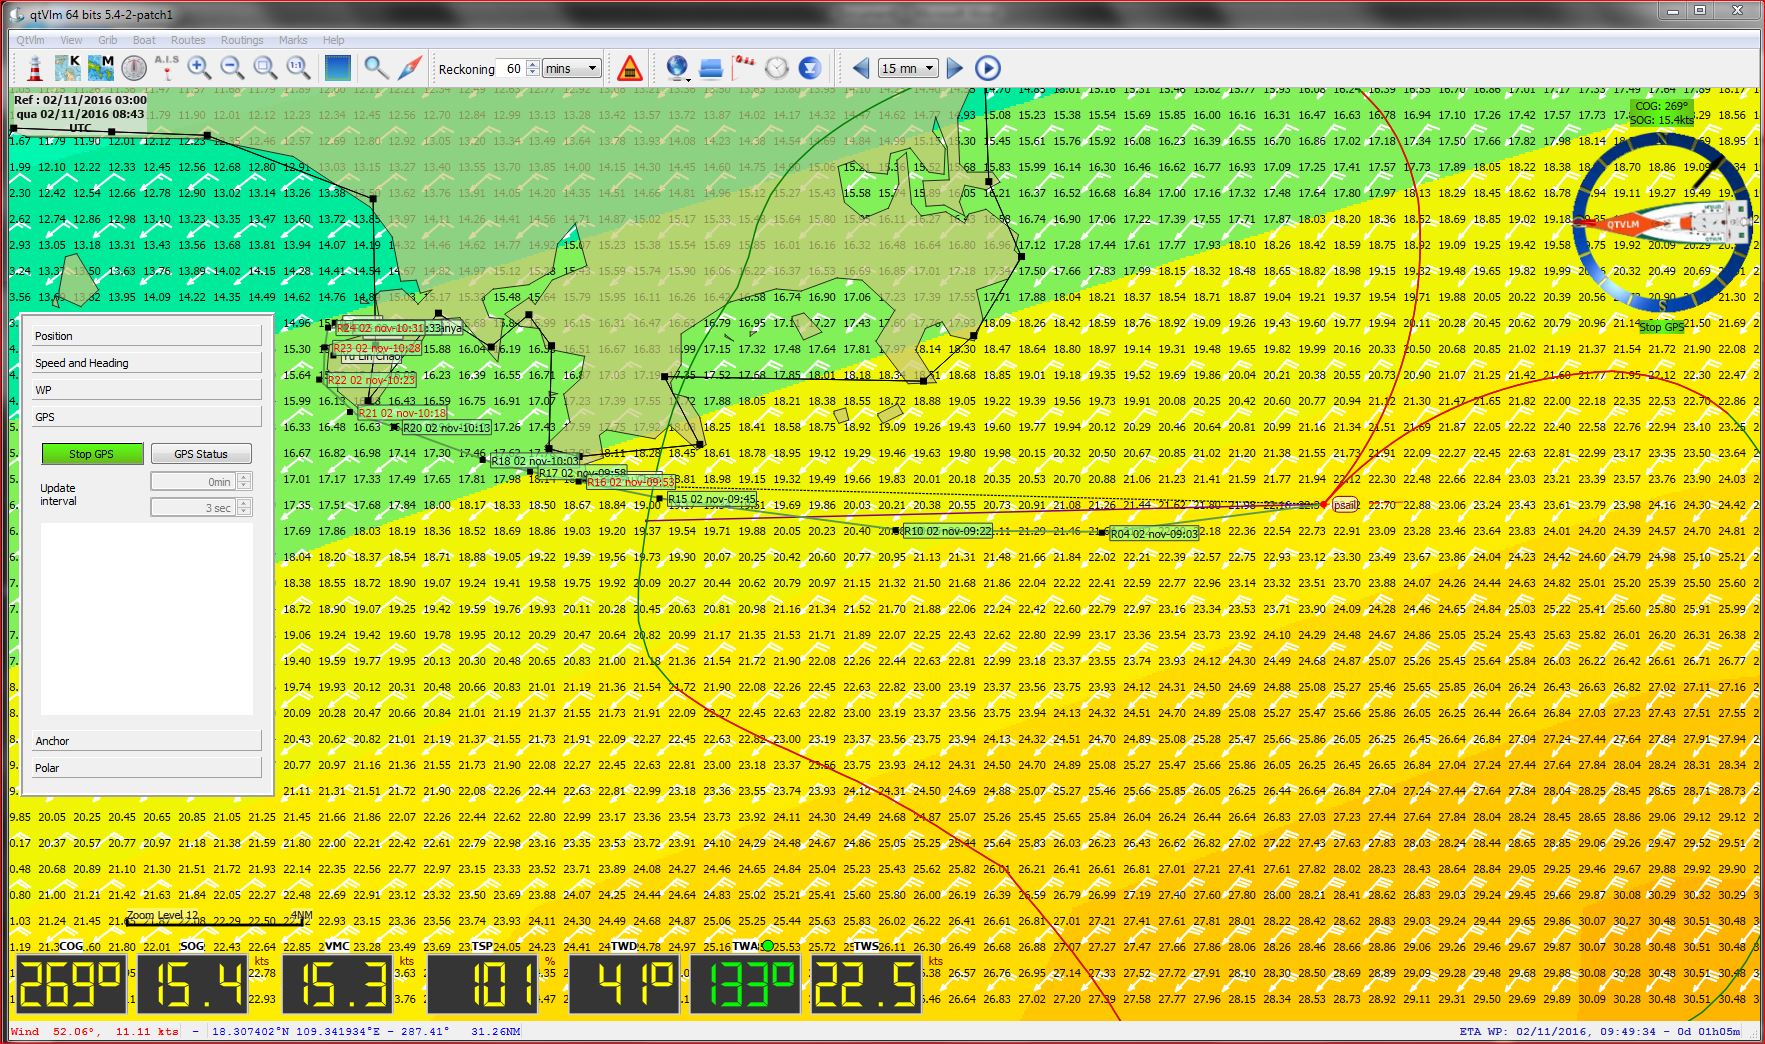Viewport: 1765px width, 1044px height.
Task: Open the '15 mn' time step dropdown
Action: click(x=908, y=68)
